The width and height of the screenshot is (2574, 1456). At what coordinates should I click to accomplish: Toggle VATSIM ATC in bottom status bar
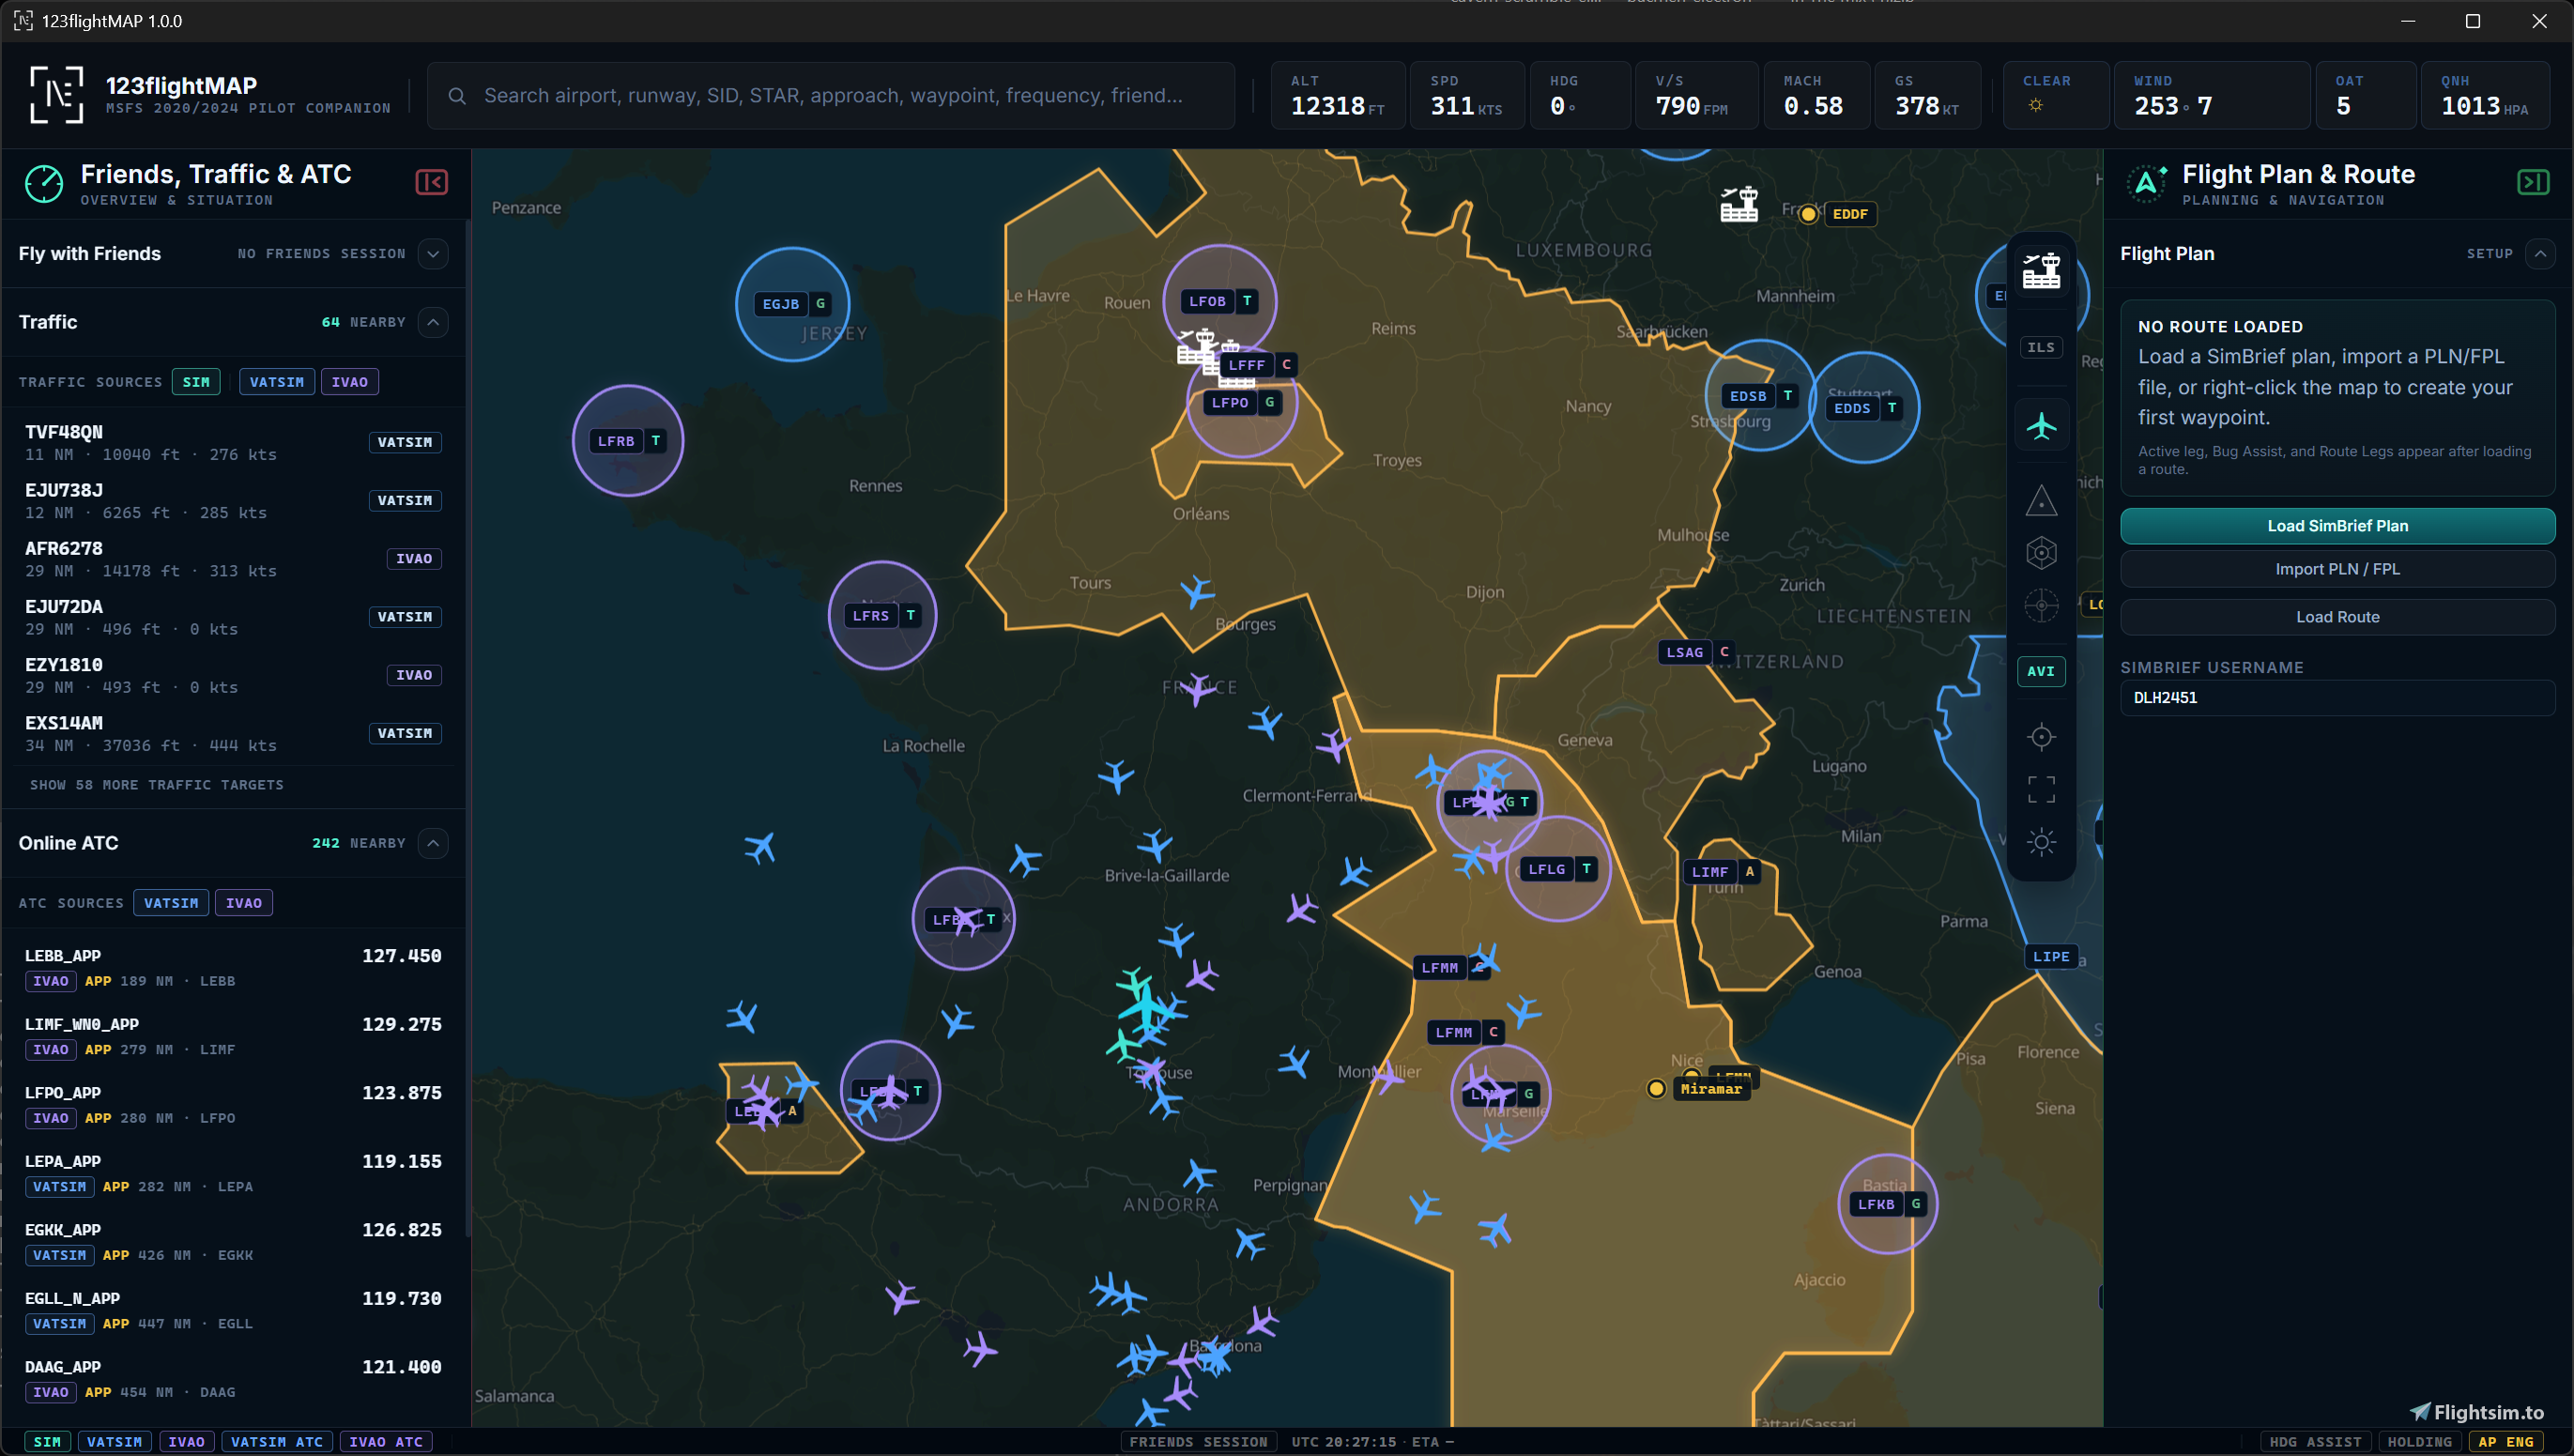[277, 1442]
